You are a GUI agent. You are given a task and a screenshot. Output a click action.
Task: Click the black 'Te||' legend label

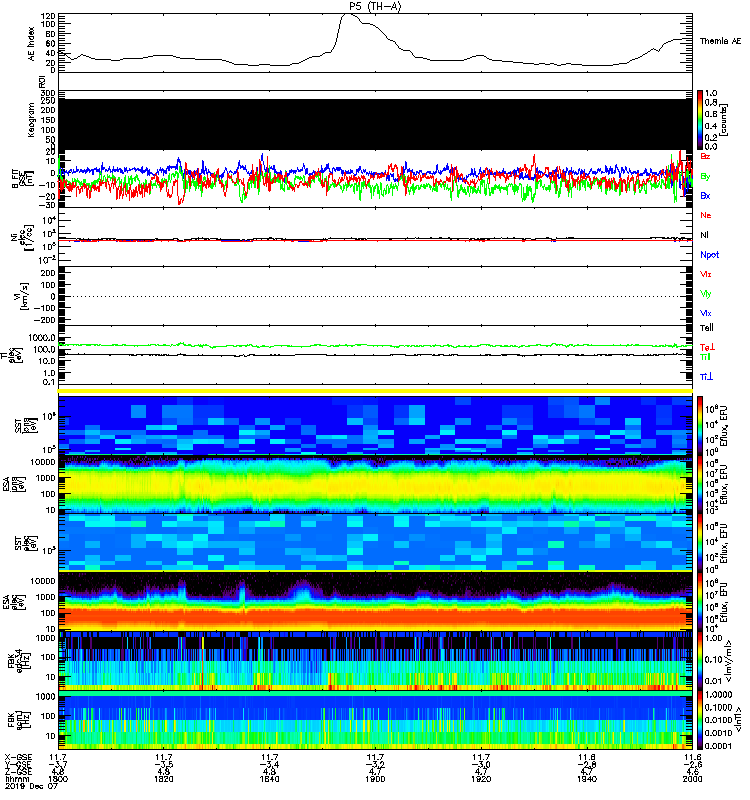(707, 328)
